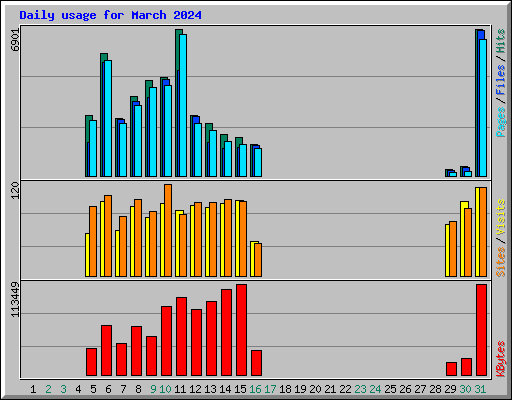This screenshot has height=400, width=512.
Task: Click the Files legend label
Action: point(500,80)
